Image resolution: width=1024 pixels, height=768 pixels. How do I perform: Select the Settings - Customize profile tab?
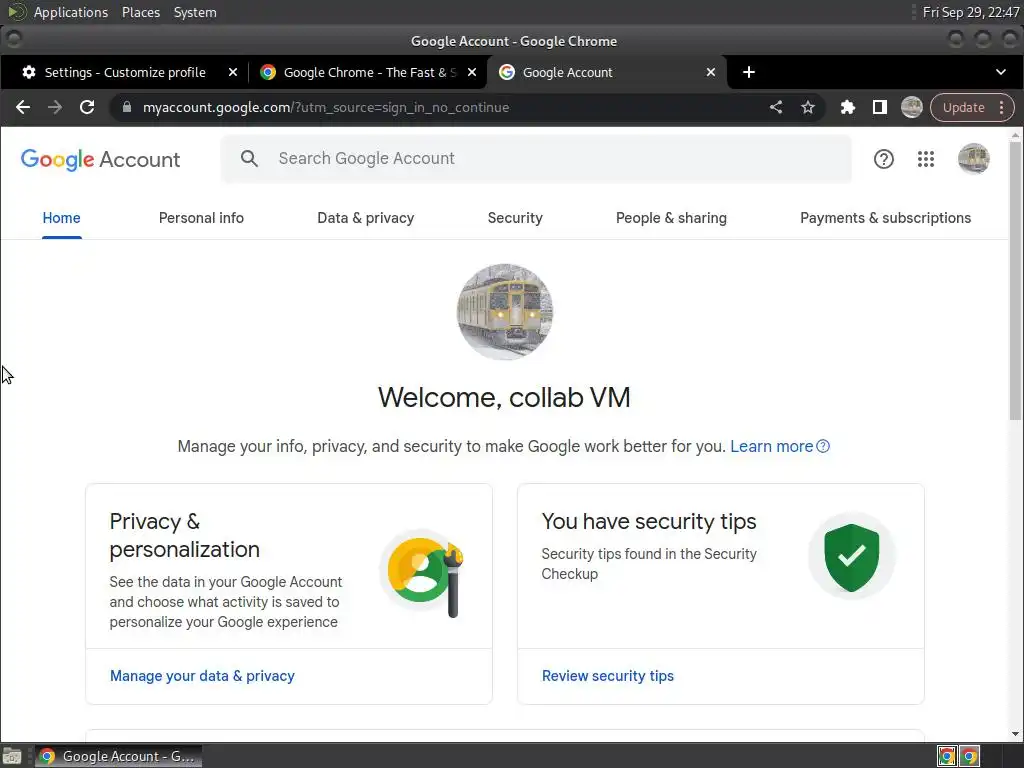click(124, 72)
